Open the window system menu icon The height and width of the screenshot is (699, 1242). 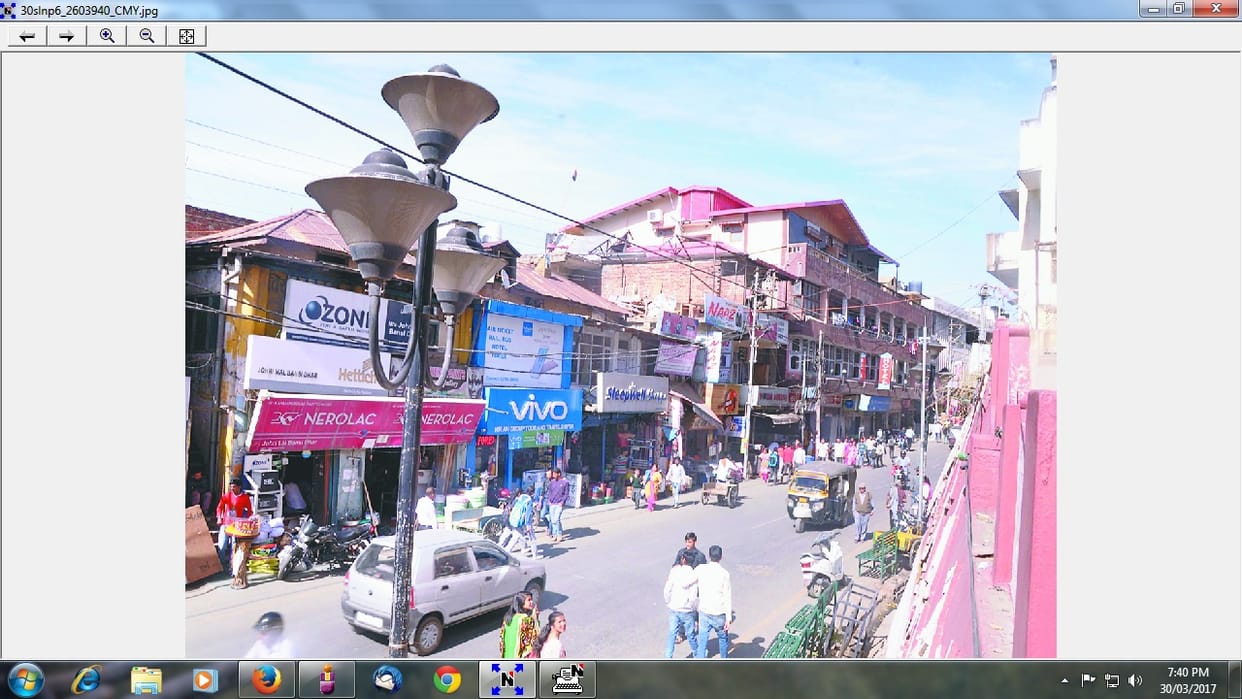pyautogui.click(x=8, y=10)
